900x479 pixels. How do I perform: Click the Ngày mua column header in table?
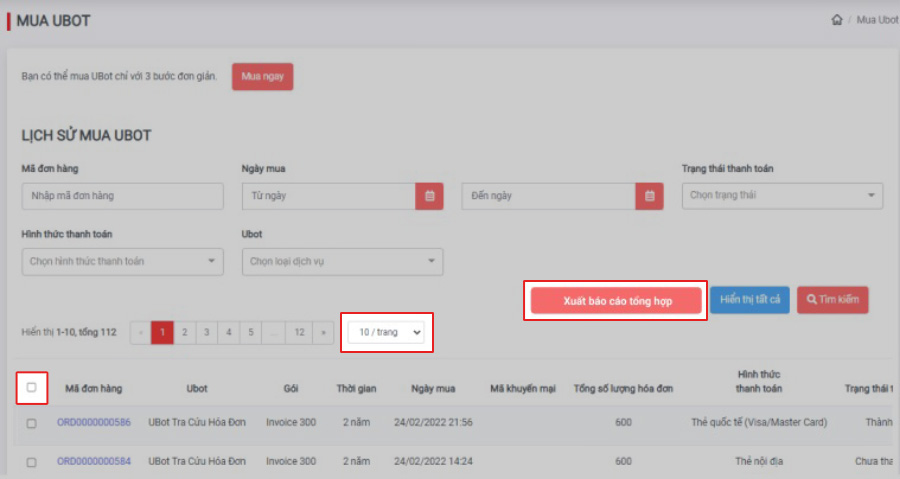(x=433, y=389)
